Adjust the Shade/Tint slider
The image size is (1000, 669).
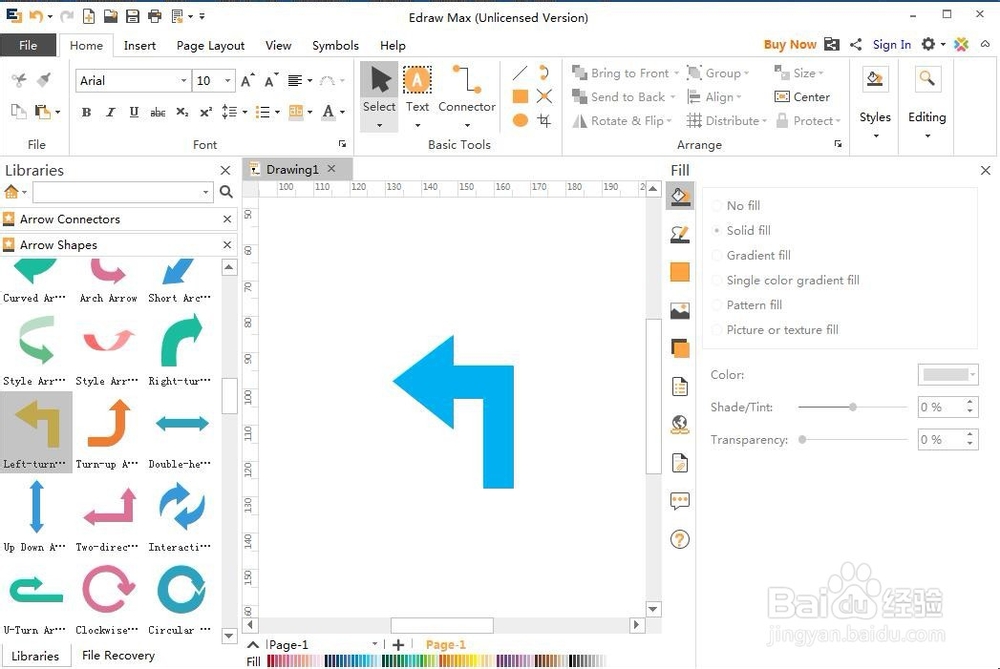[853, 407]
